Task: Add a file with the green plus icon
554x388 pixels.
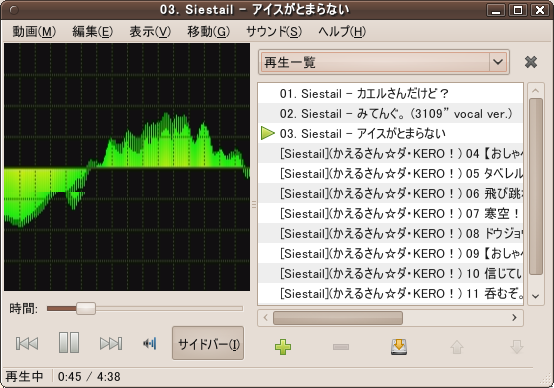Action: (283, 347)
